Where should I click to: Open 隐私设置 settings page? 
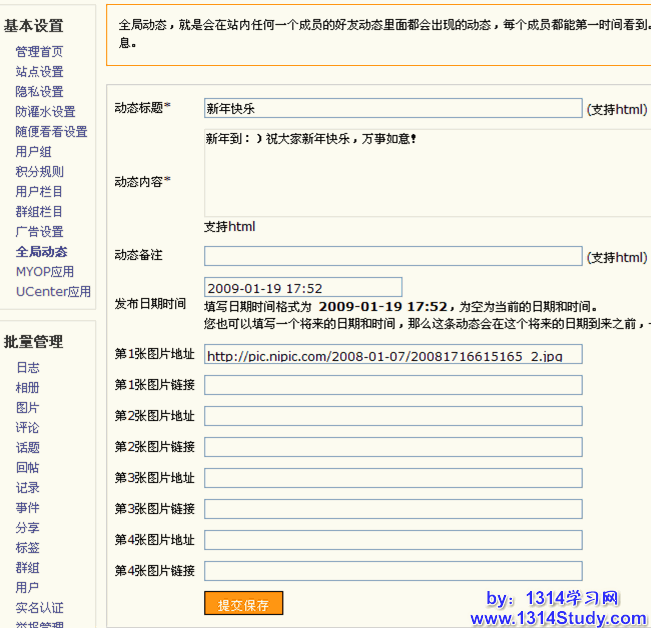click(39, 92)
